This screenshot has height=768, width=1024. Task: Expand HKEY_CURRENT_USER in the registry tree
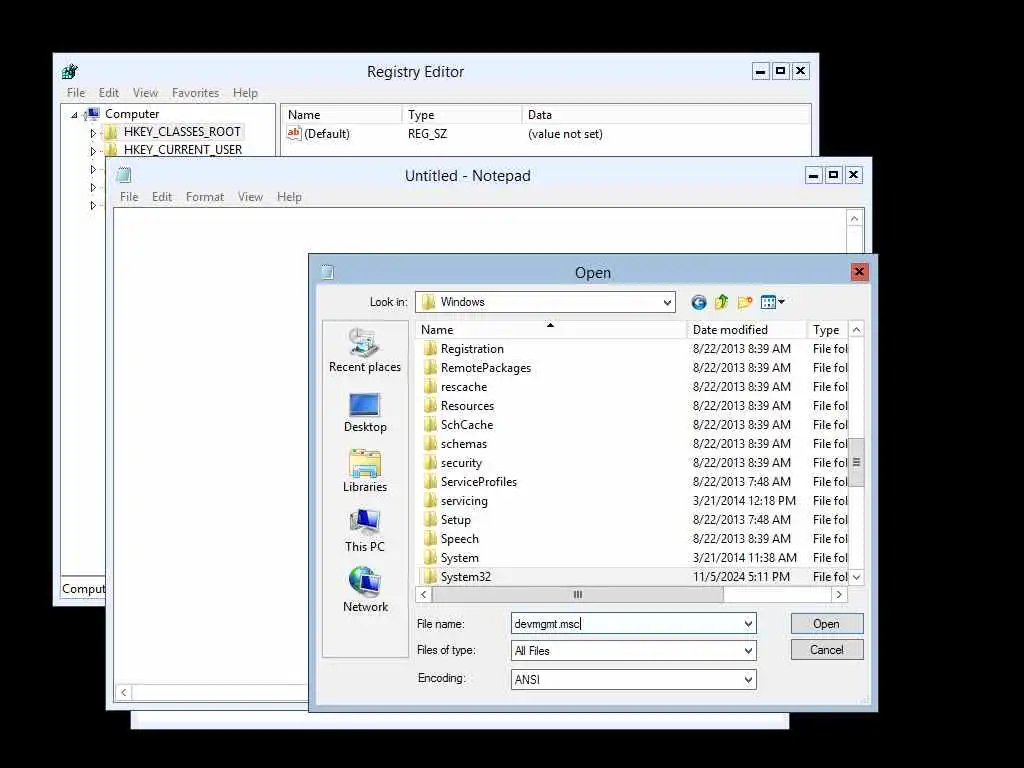coord(93,151)
